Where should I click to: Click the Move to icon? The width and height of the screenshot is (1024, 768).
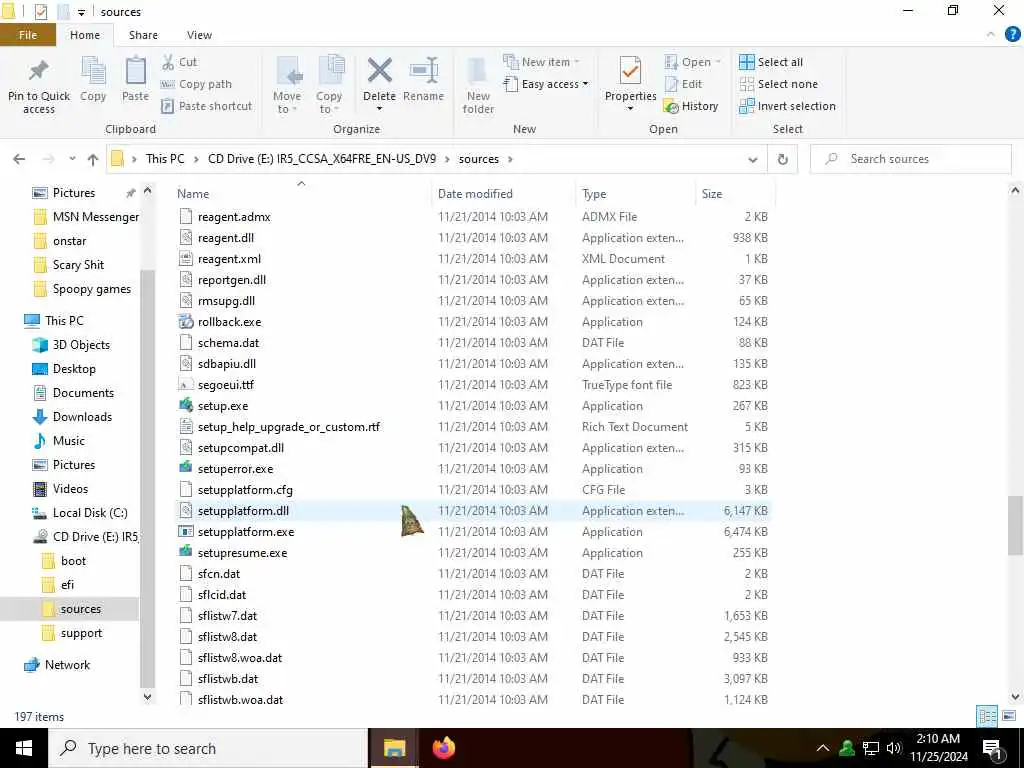[x=288, y=71]
